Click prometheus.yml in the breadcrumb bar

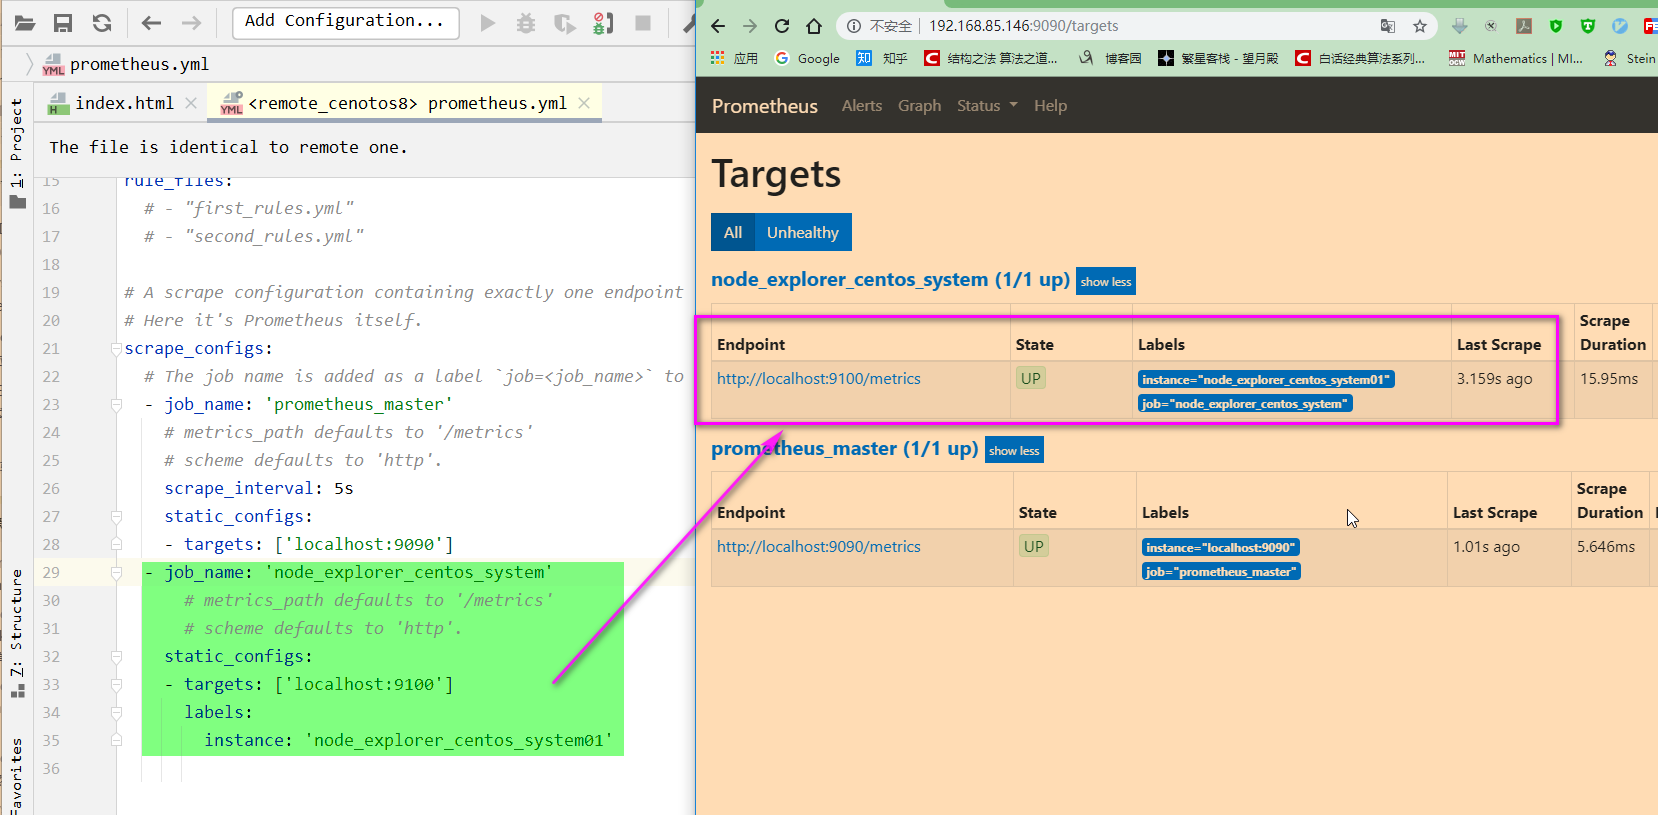[x=126, y=64]
